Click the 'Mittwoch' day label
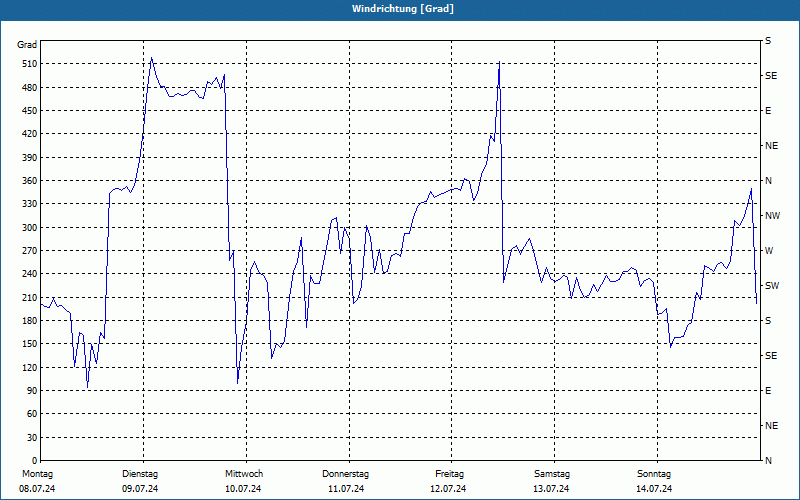Image resolution: width=800 pixels, height=500 pixels. click(x=244, y=474)
